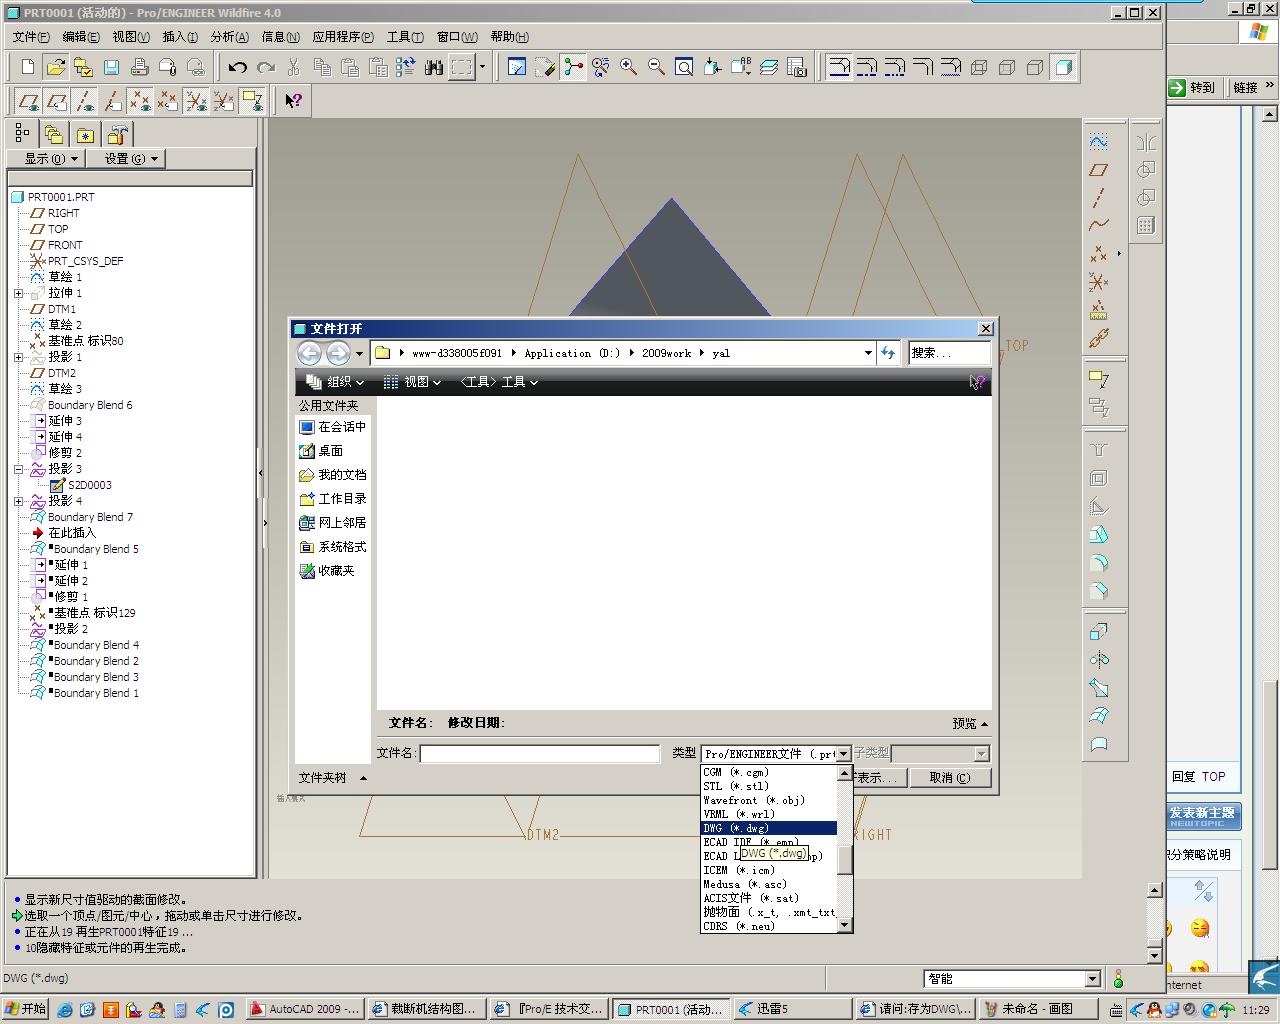Enable shaded display style
The width and height of the screenshot is (1280, 1024).
(1063, 67)
